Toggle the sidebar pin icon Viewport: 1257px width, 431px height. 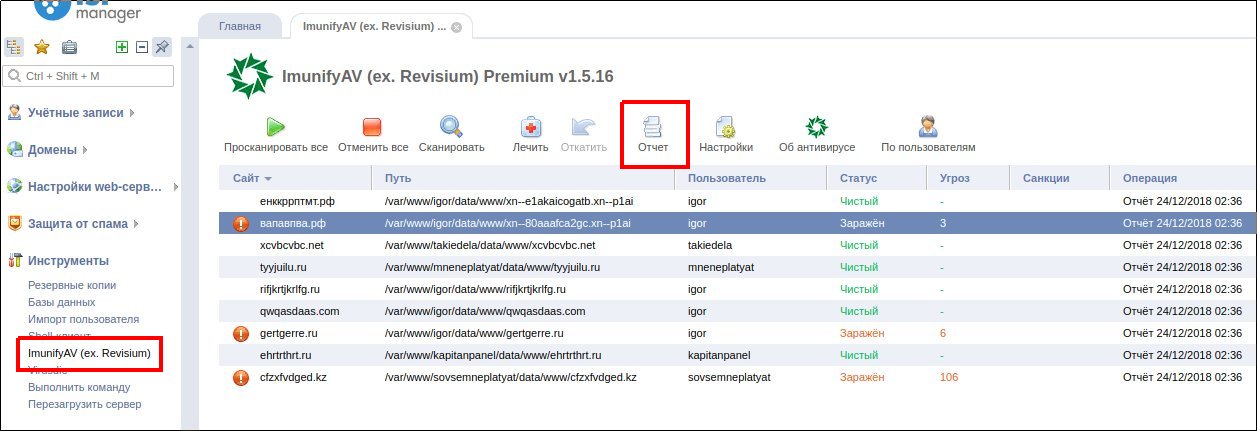click(162, 46)
